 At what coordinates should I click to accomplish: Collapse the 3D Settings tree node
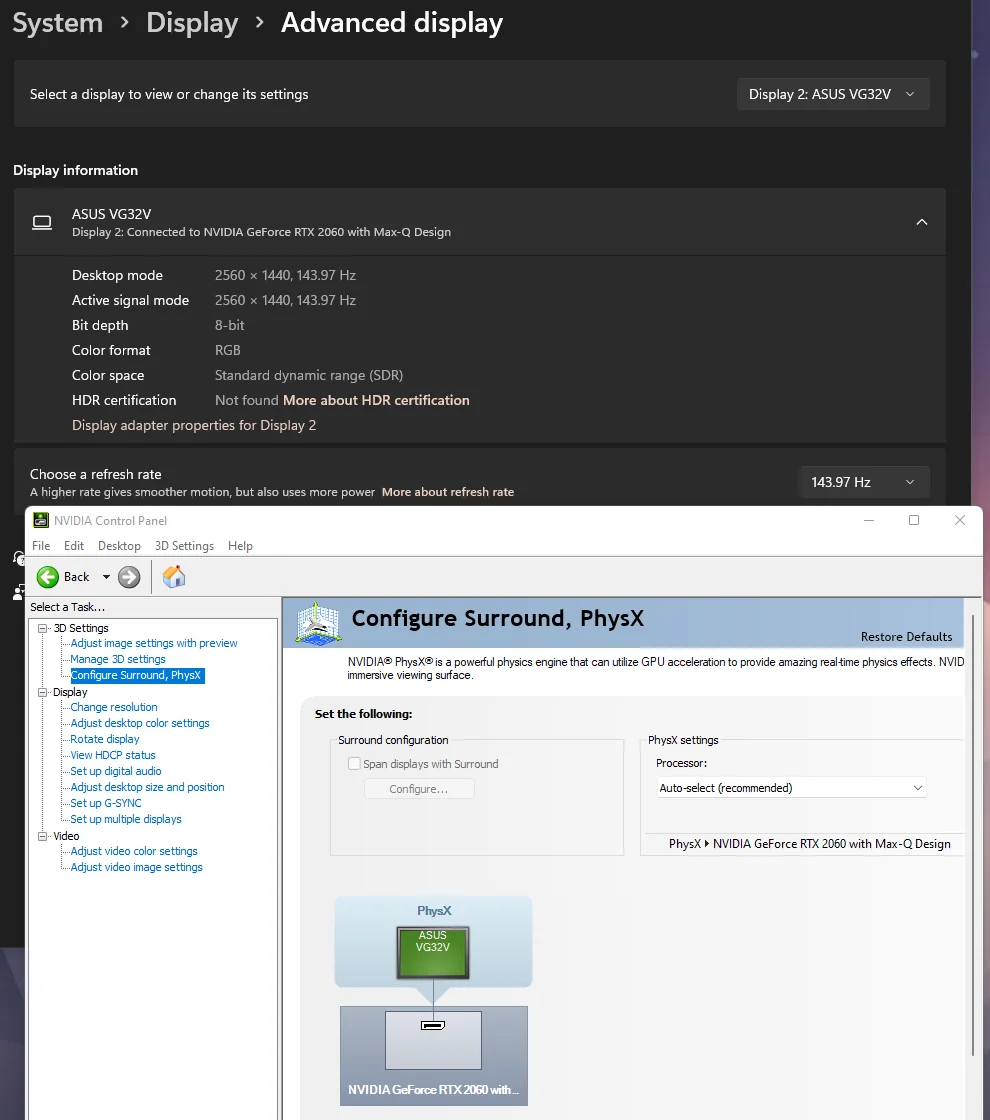tap(43, 629)
